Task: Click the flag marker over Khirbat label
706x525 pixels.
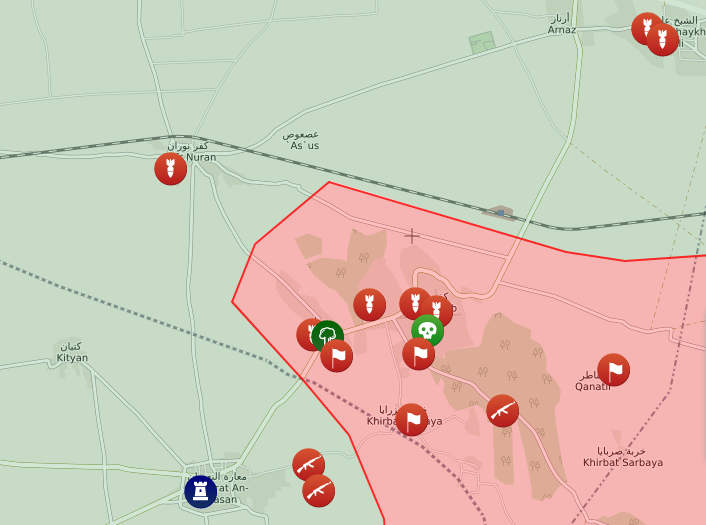Action: tap(412, 420)
